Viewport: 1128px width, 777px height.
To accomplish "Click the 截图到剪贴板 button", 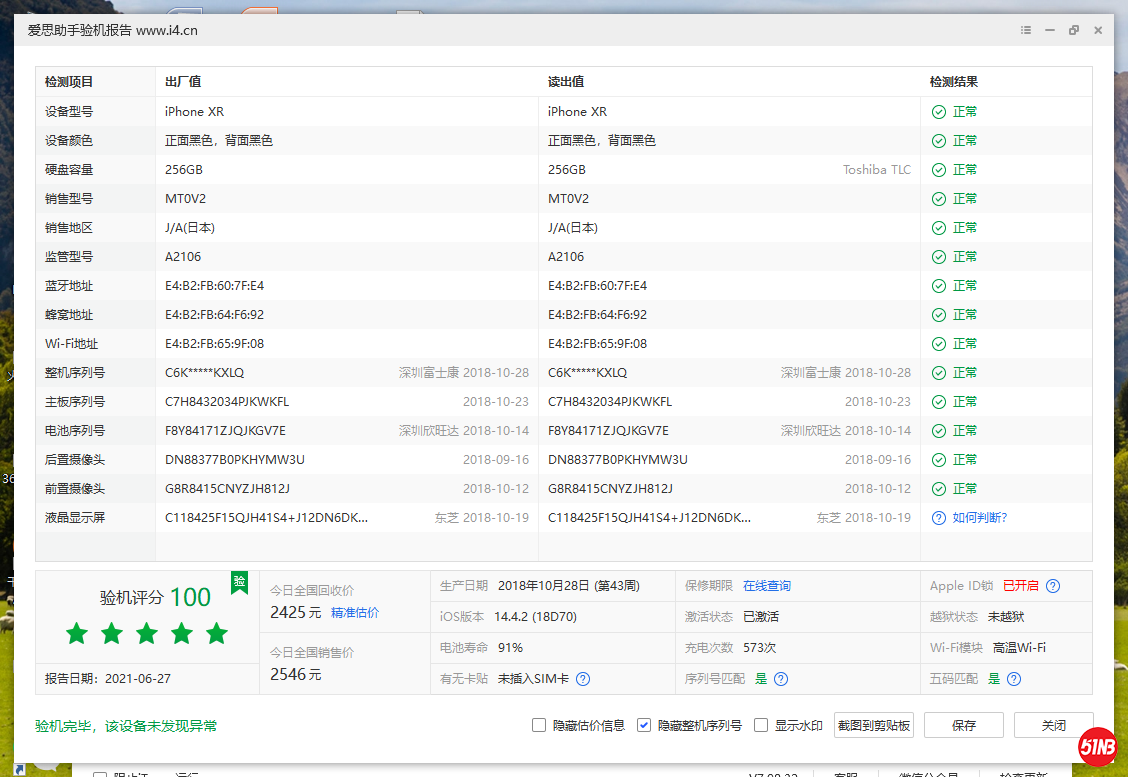I will pos(874,725).
